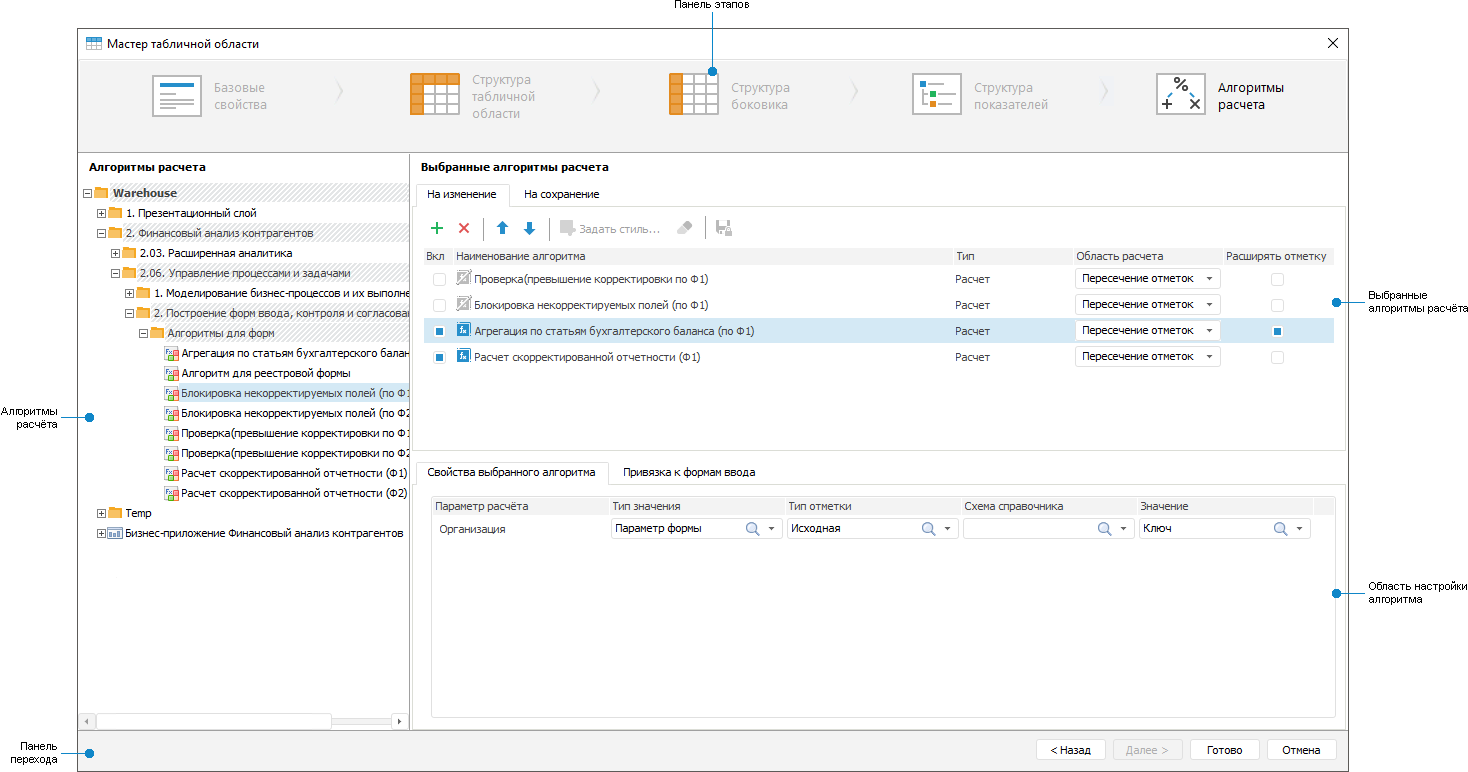This screenshot has height=772, width=1468.
Task: Switch to the На сохранение tab
Action: coord(561,194)
